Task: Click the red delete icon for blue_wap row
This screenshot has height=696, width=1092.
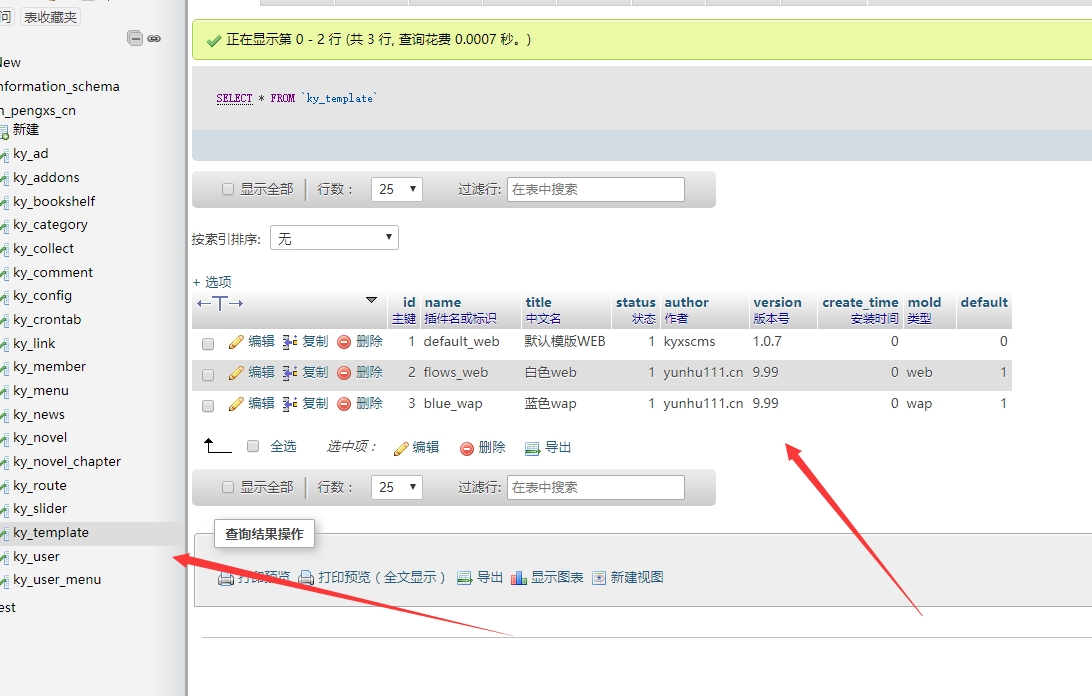Action: tap(344, 404)
